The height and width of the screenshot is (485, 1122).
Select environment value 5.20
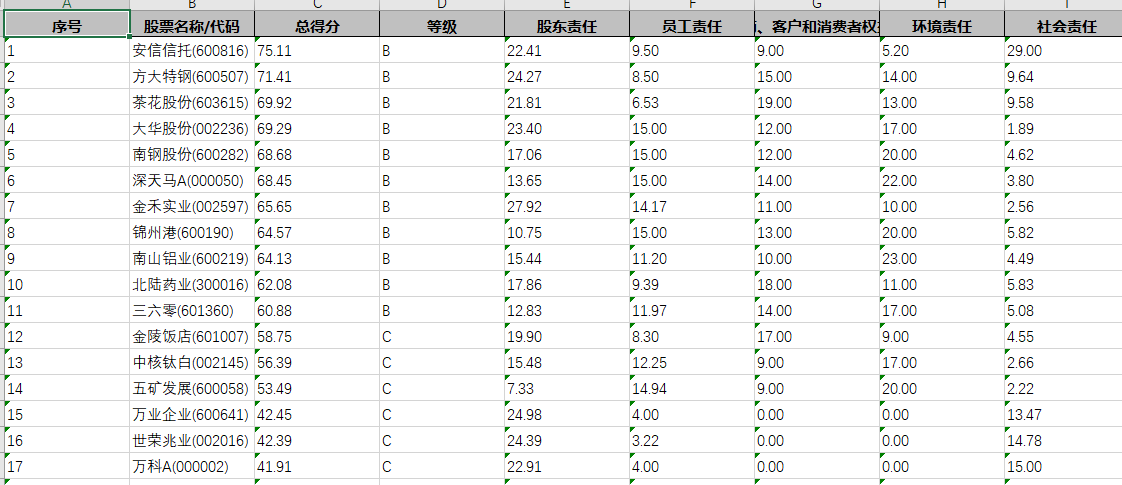pyautogui.click(x=942, y=50)
